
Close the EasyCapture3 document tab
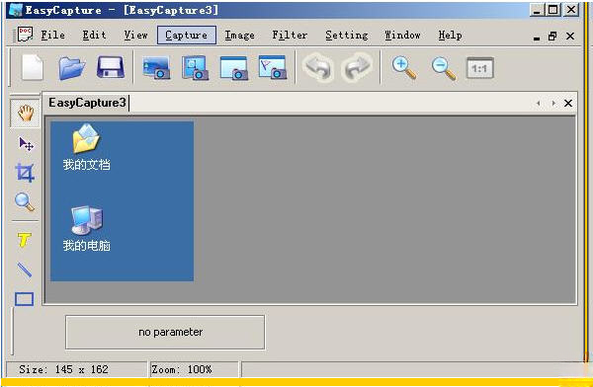tap(568, 103)
